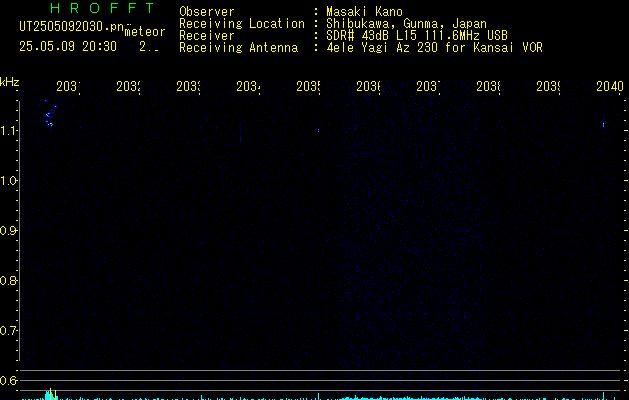Click the 0.8 kHz axis tick label
This screenshot has height=400, width=629.
click(x=8, y=280)
